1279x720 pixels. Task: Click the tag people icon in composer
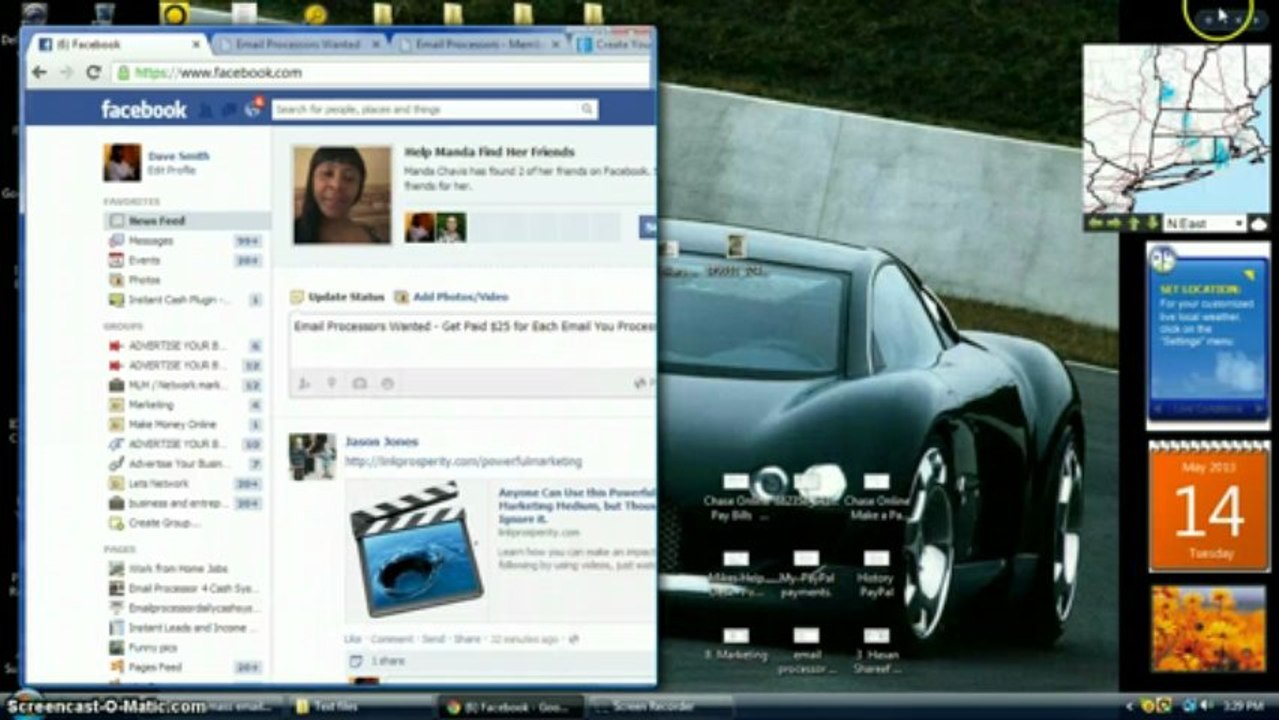(x=304, y=383)
